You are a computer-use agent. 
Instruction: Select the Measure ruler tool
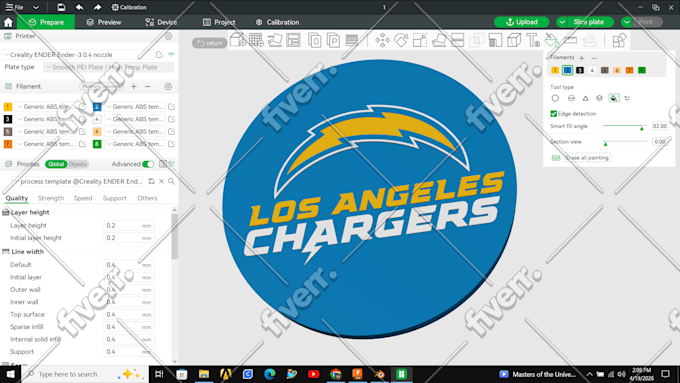(x=570, y=40)
